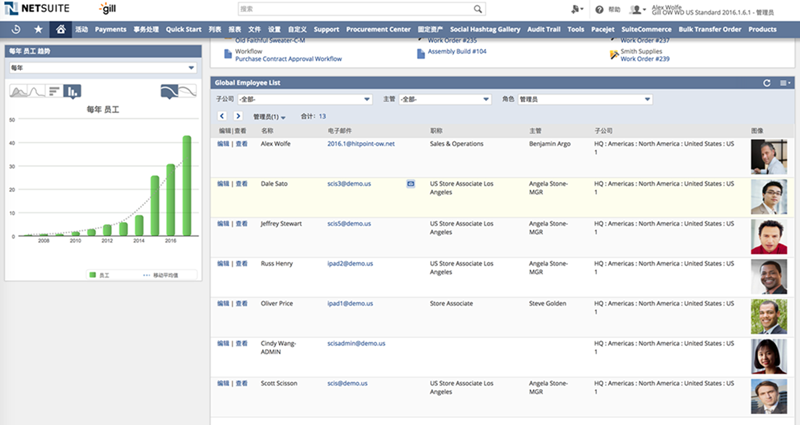Switch chart to column bar view
Viewport: 800px width, 425px height.
coord(72,92)
